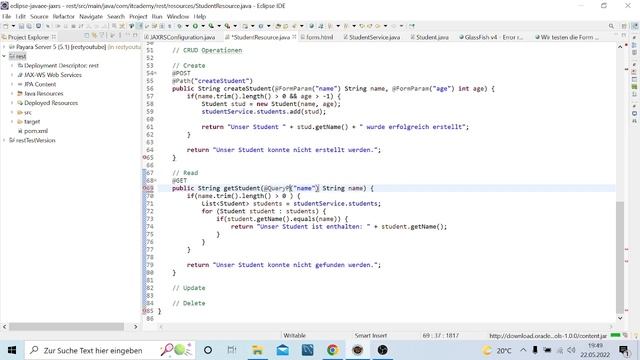The image size is (640, 360).
Task: Open the Refactor menu
Action: (x=64, y=16)
